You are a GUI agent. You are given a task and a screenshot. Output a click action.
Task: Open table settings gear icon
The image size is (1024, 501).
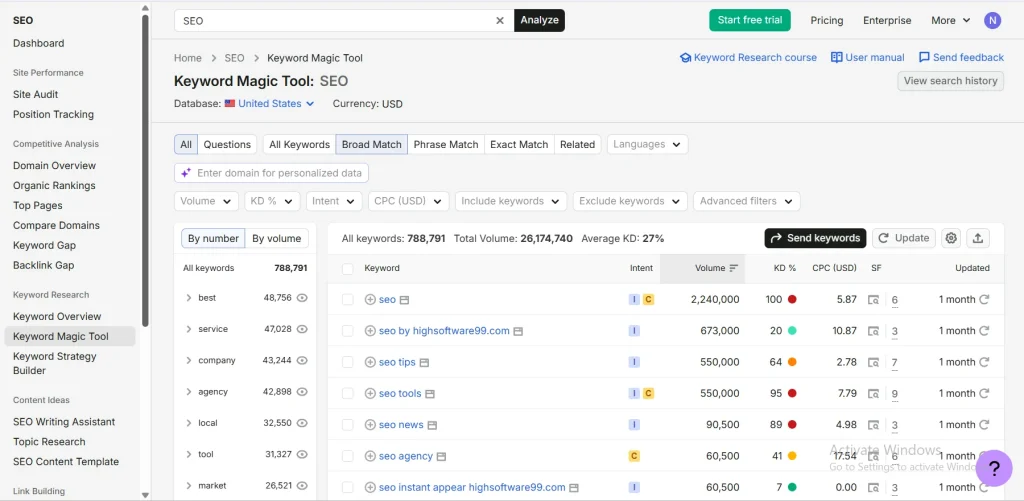pos(951,238)
